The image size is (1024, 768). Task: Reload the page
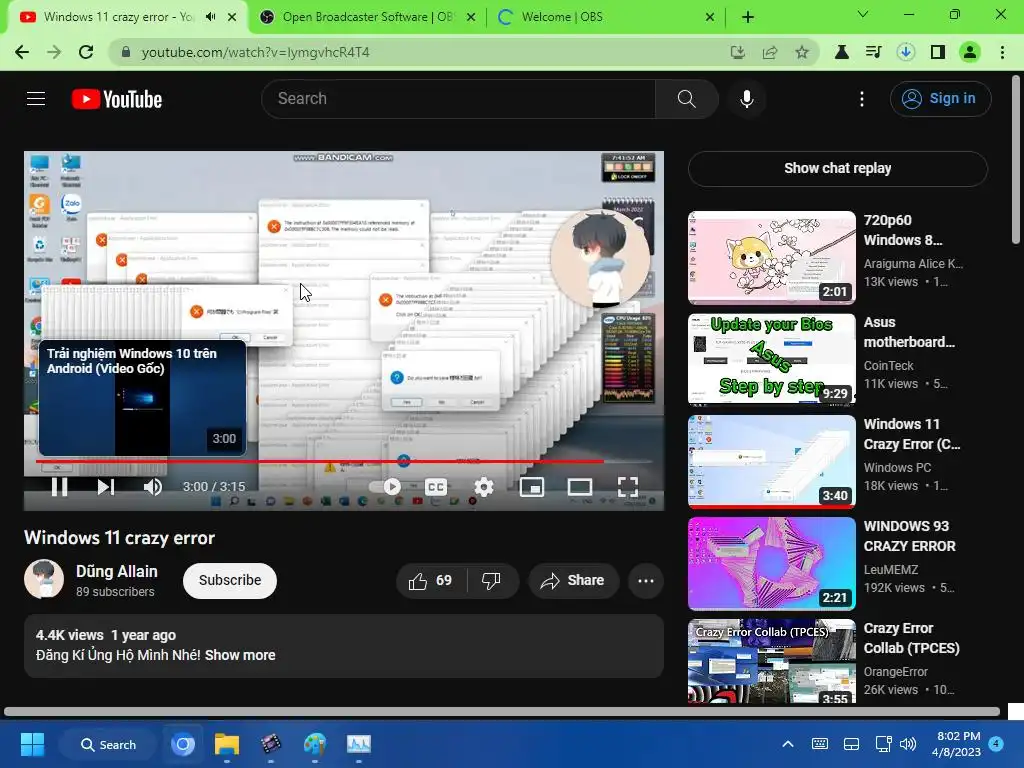click(x=86, y=52)
